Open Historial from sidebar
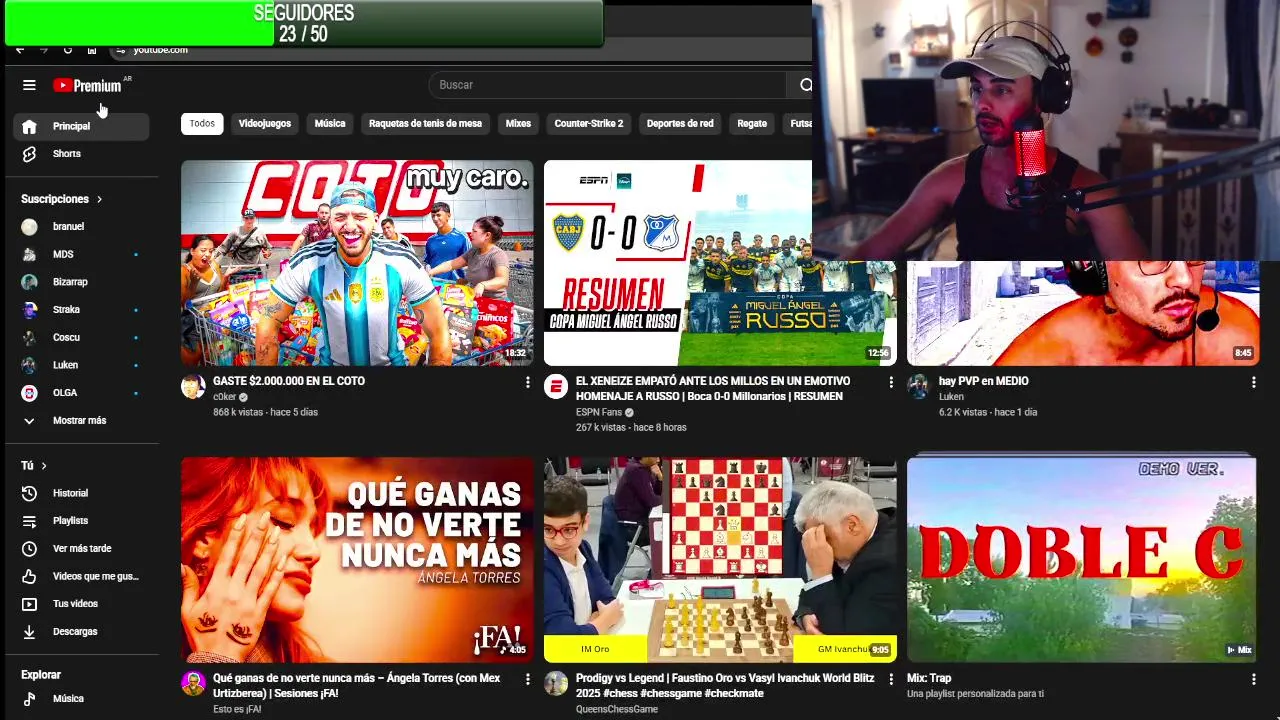Viewport: 1280px width, 720px height. [x=81, y=493]
